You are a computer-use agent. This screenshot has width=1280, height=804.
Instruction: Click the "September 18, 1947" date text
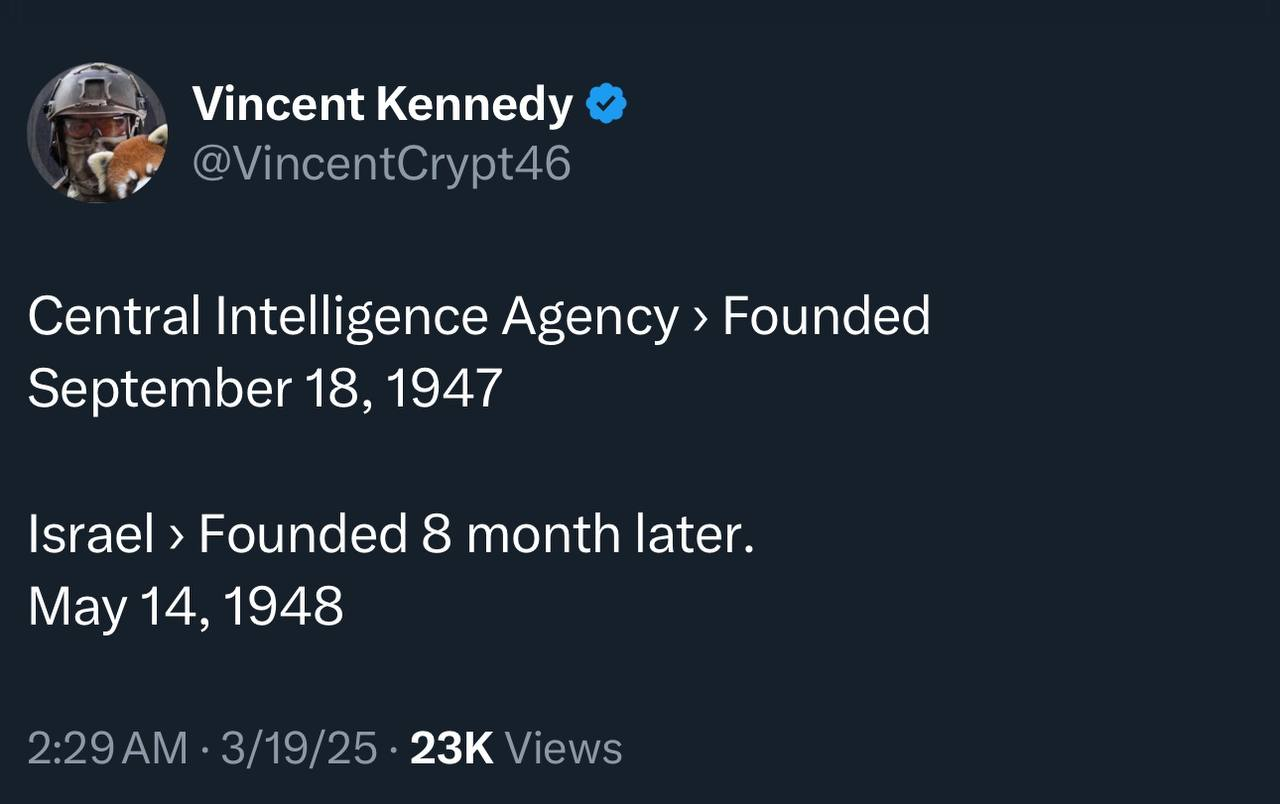265,388
